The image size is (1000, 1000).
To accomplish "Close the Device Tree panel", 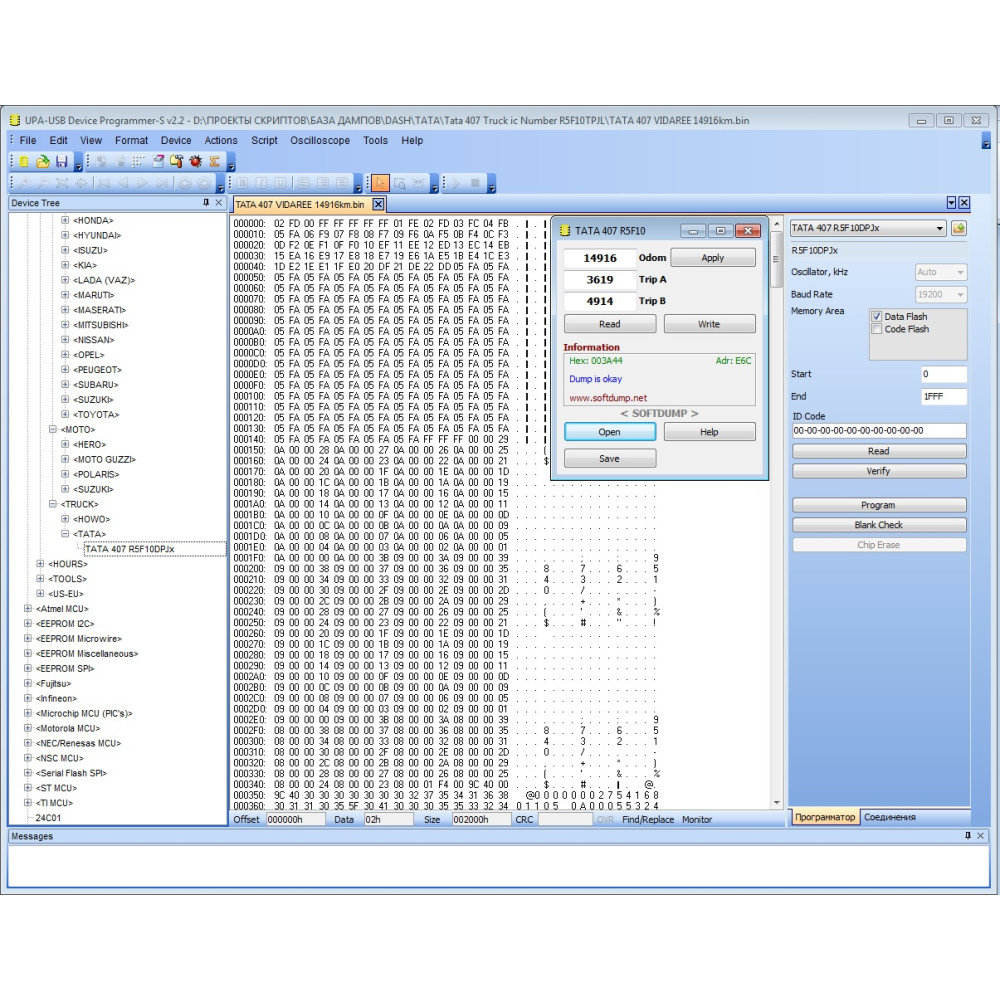I will point(219,202).
